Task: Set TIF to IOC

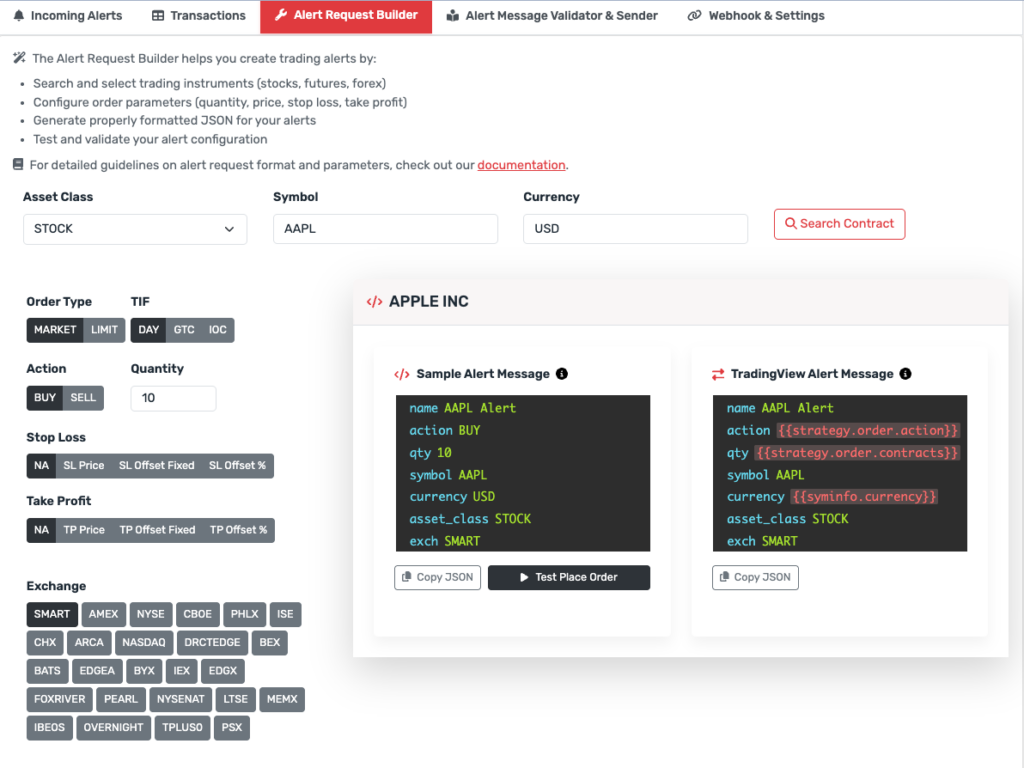Action: click(x=218, y=330)
